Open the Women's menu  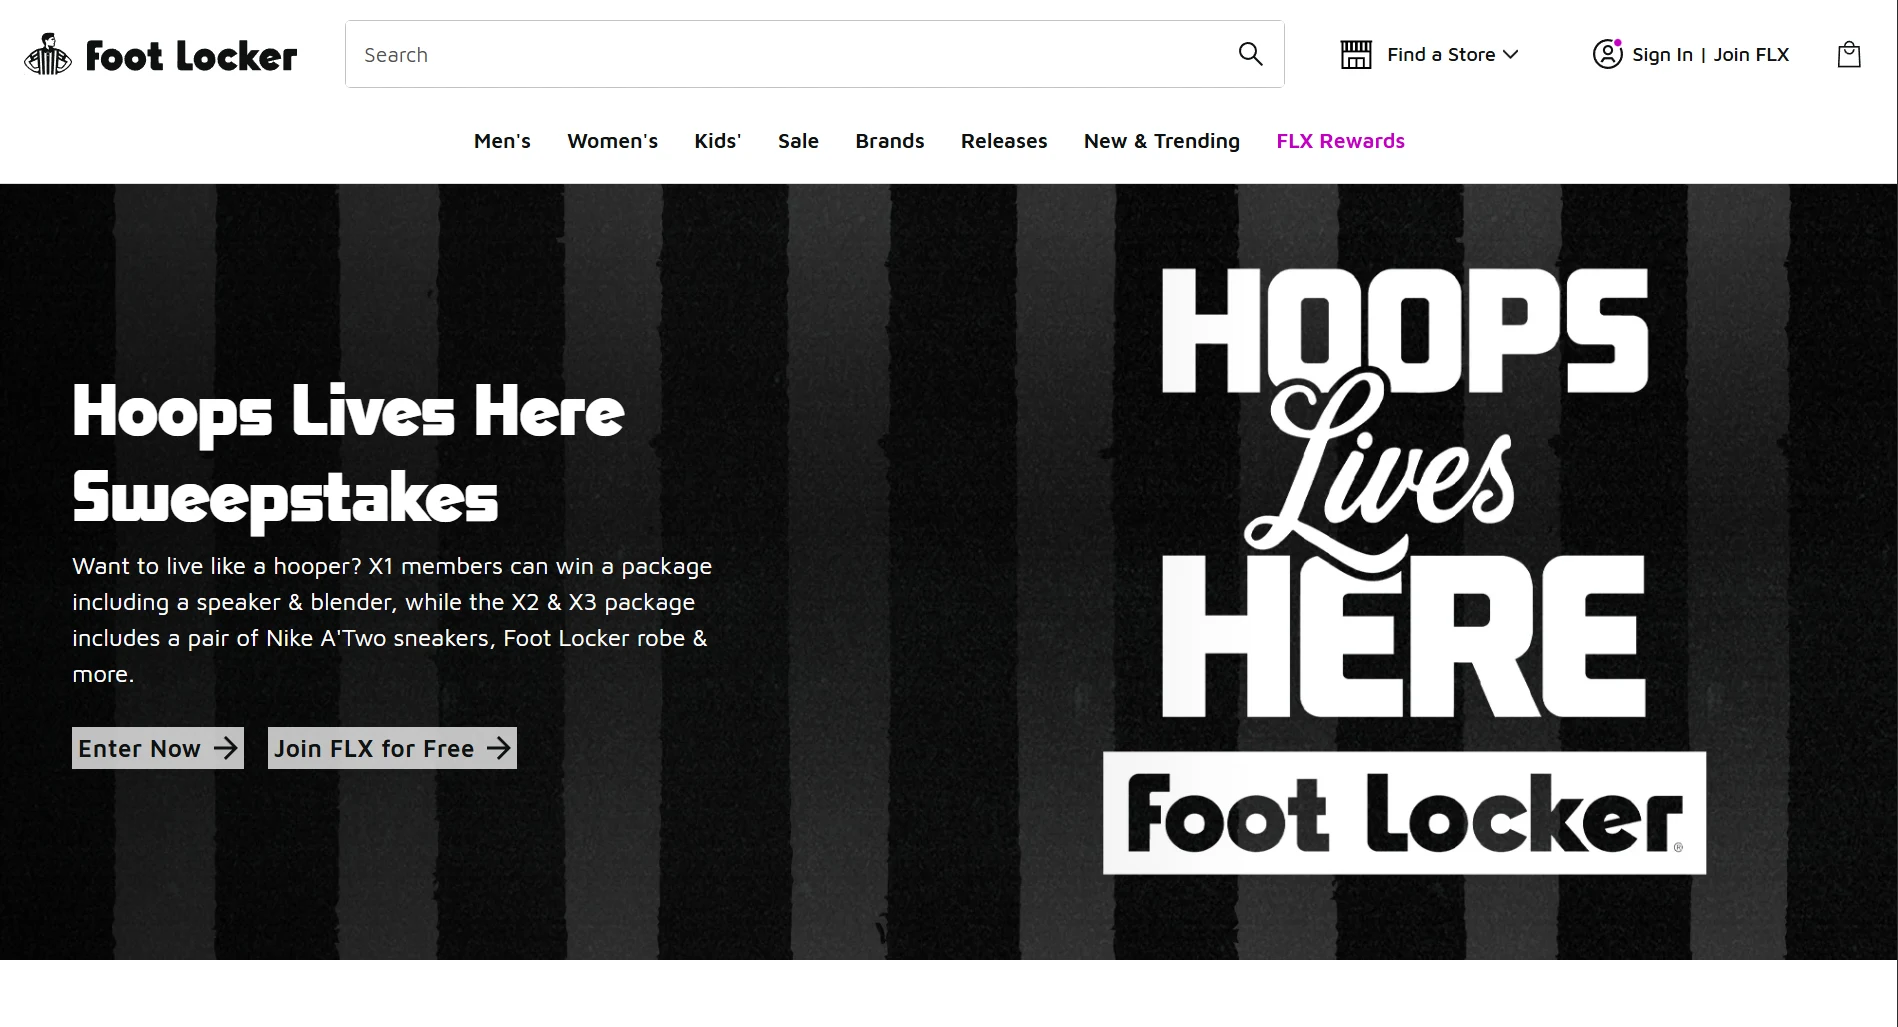tap(612, 141)
